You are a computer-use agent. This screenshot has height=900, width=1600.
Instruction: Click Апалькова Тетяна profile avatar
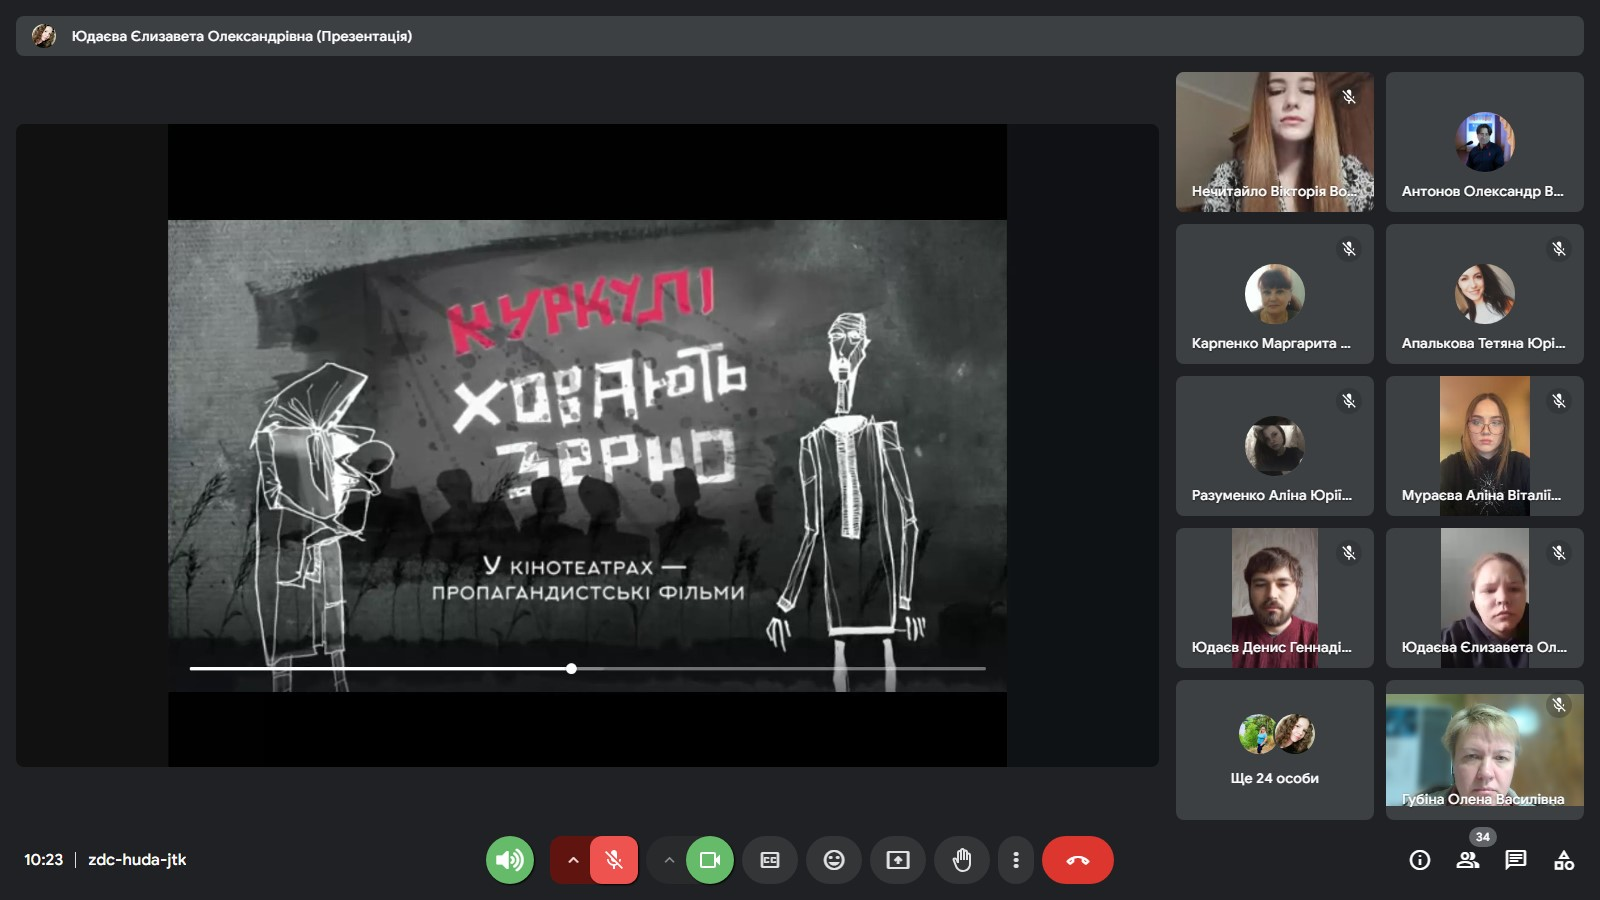pos(1485,294)
